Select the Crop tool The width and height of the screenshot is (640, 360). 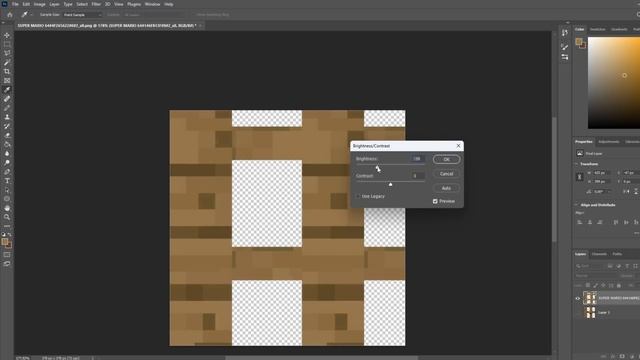point(7,71)
